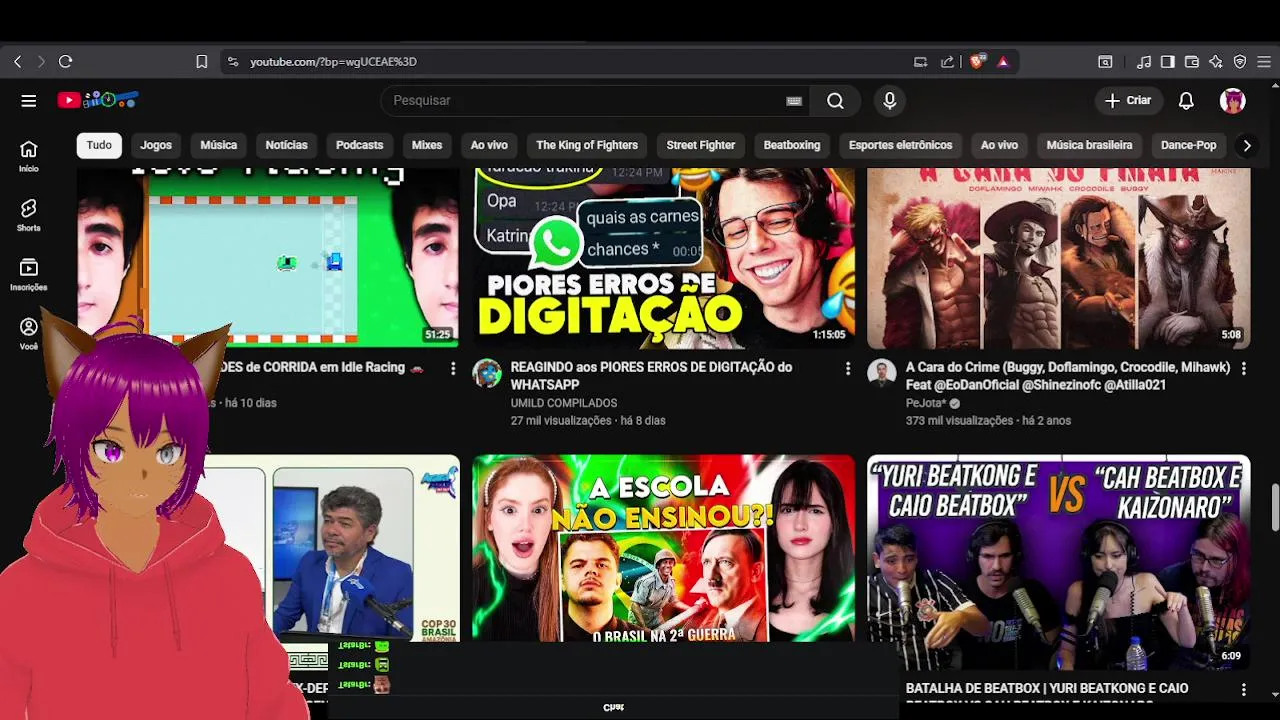
Task: Open the Brave VPN shield icon
Action: (1240, 62)
